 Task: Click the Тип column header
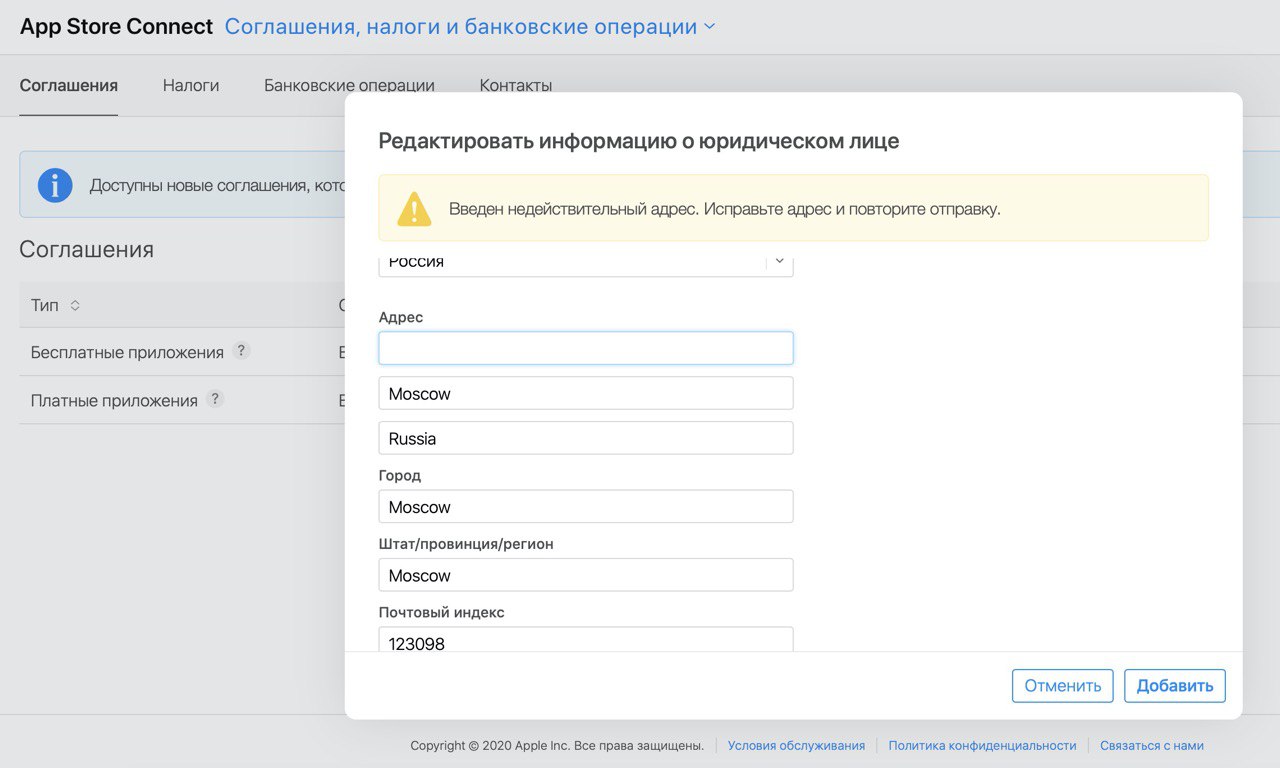[45, 305]
